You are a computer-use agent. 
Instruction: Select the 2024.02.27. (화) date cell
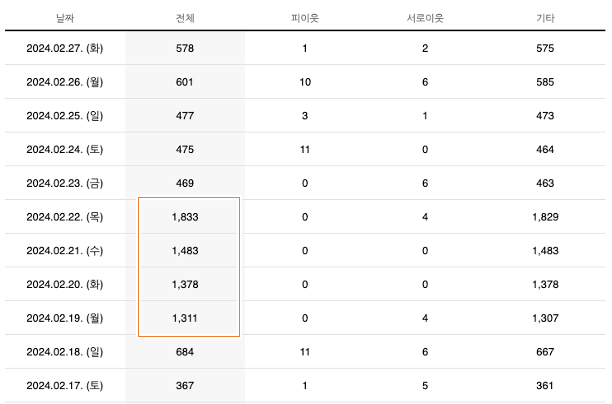[x=65, y=48]
